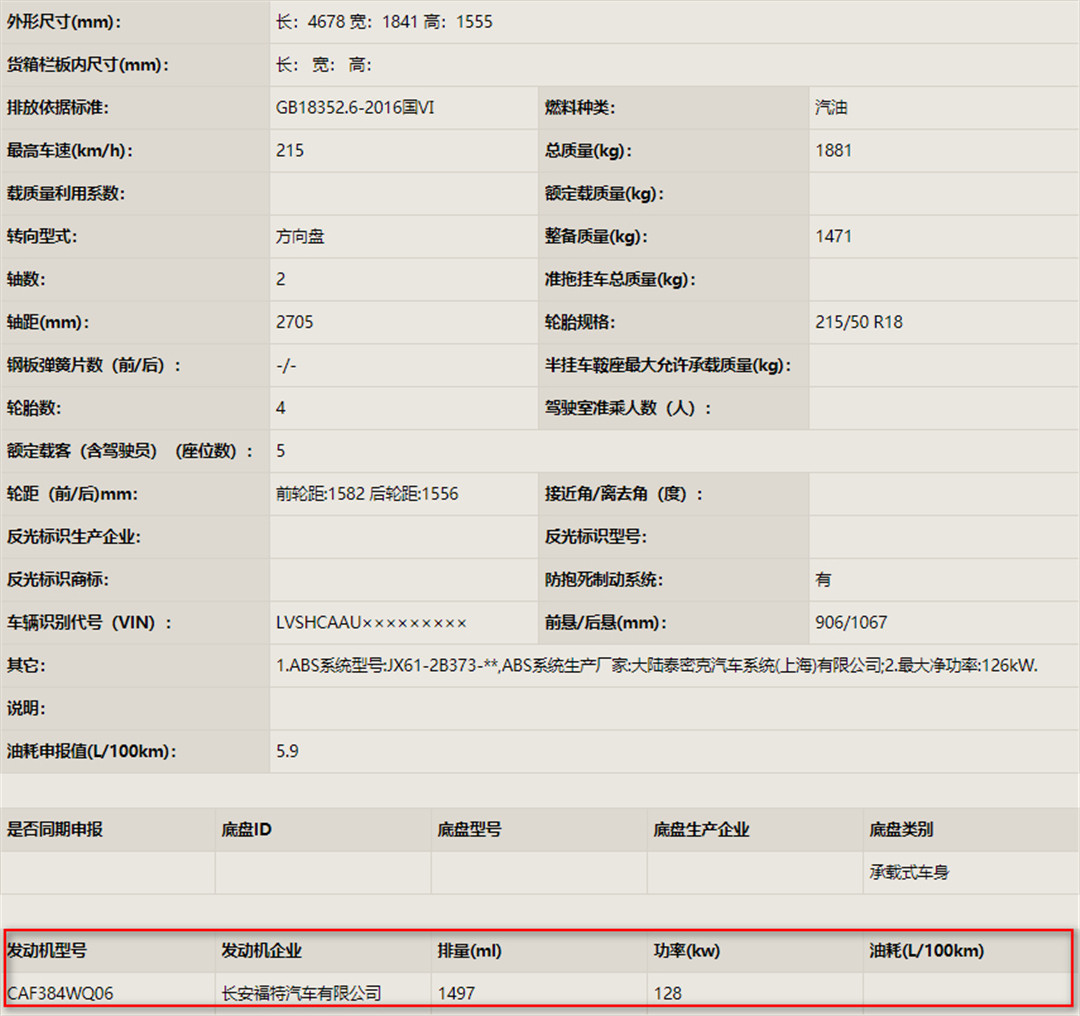1080x1016 pixels.
Task: Select the emission standard GB18352.6-2016国VI
Action: pyautogui.click(x=355, y=108)
